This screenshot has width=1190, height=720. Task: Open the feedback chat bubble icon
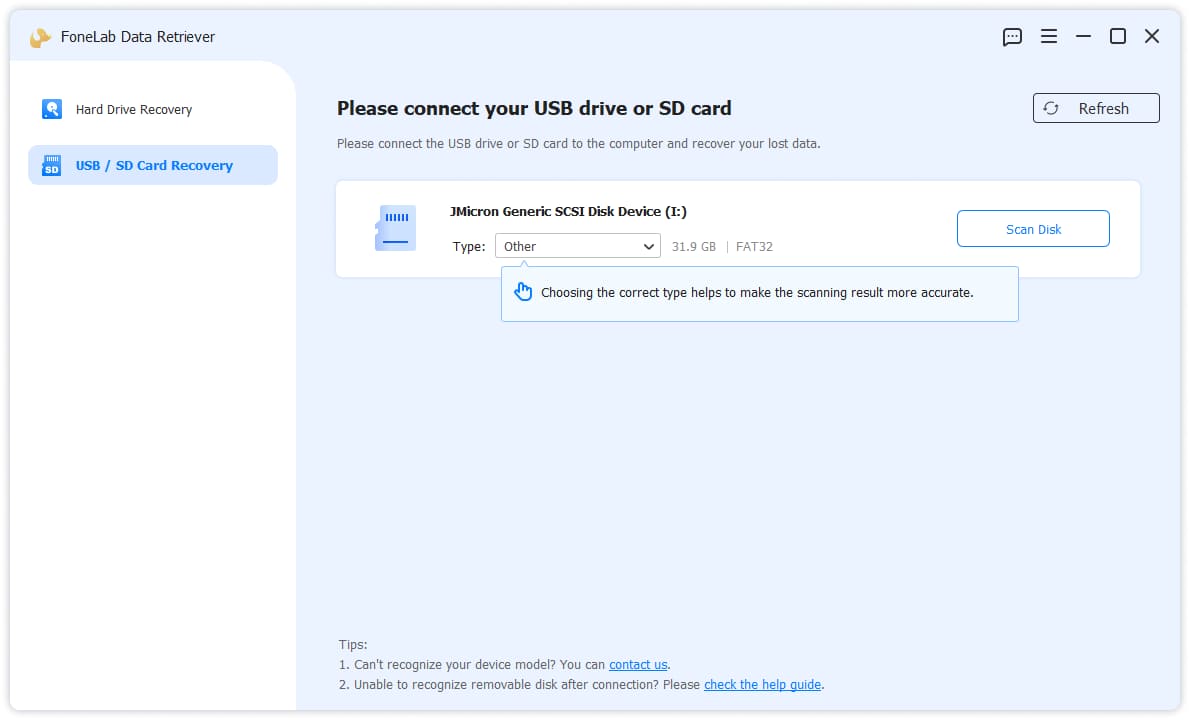(x=1012, y=36)
